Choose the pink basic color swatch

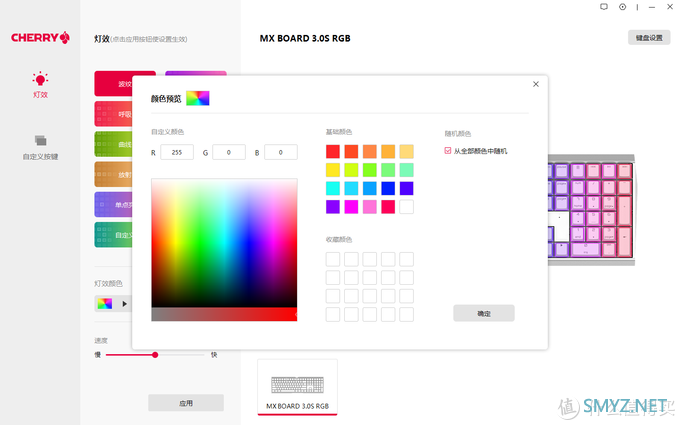point(369,207)
